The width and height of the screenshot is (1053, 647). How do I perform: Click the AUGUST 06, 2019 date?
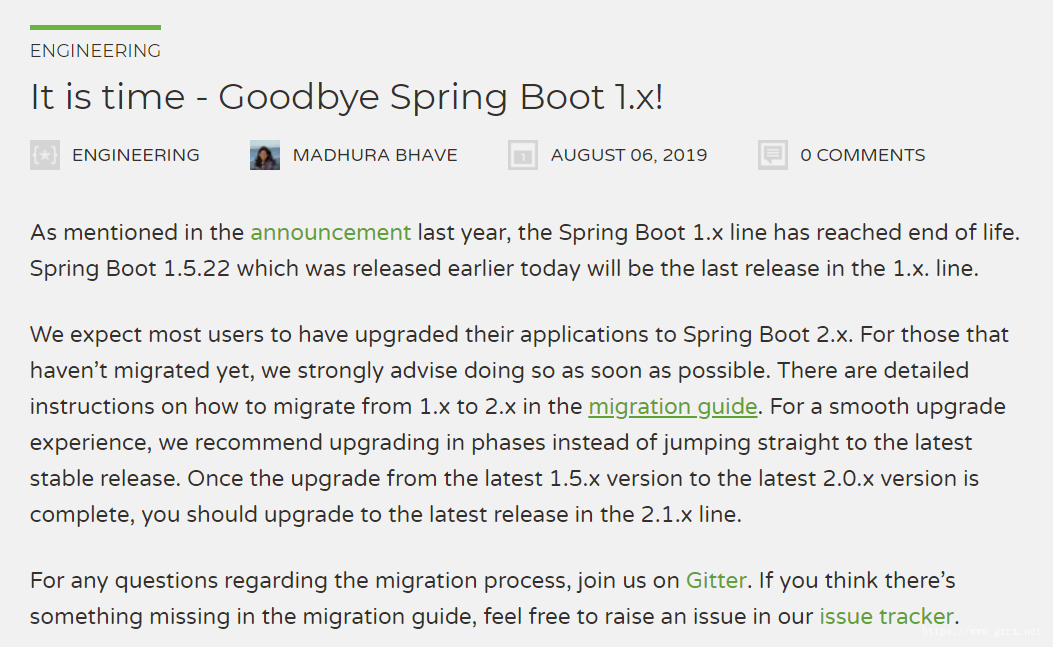click(x=629, y=155)
